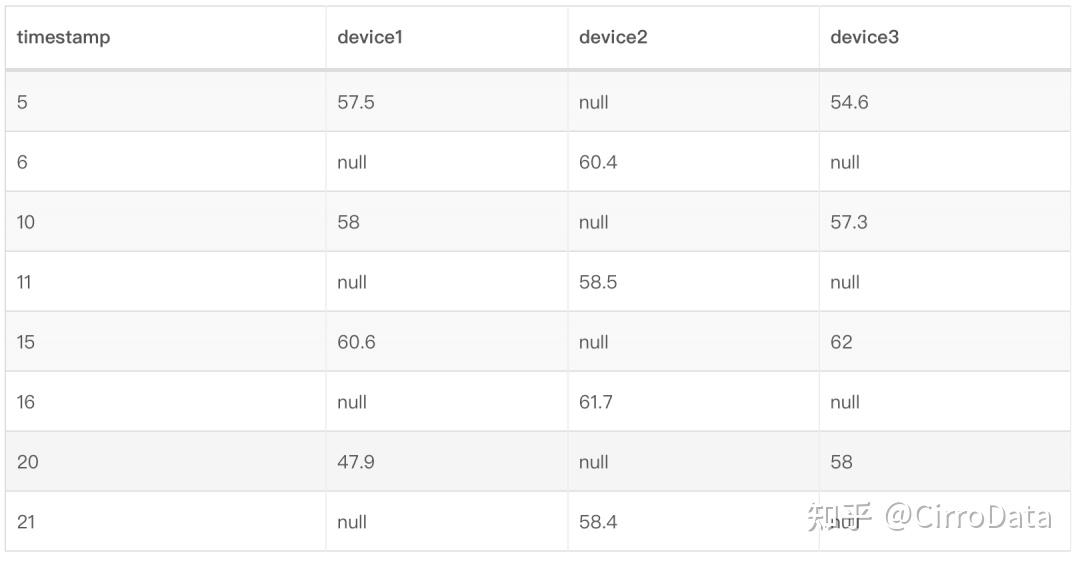
Task: Click the timestamp 21 cell
Action: pos(26,522)
